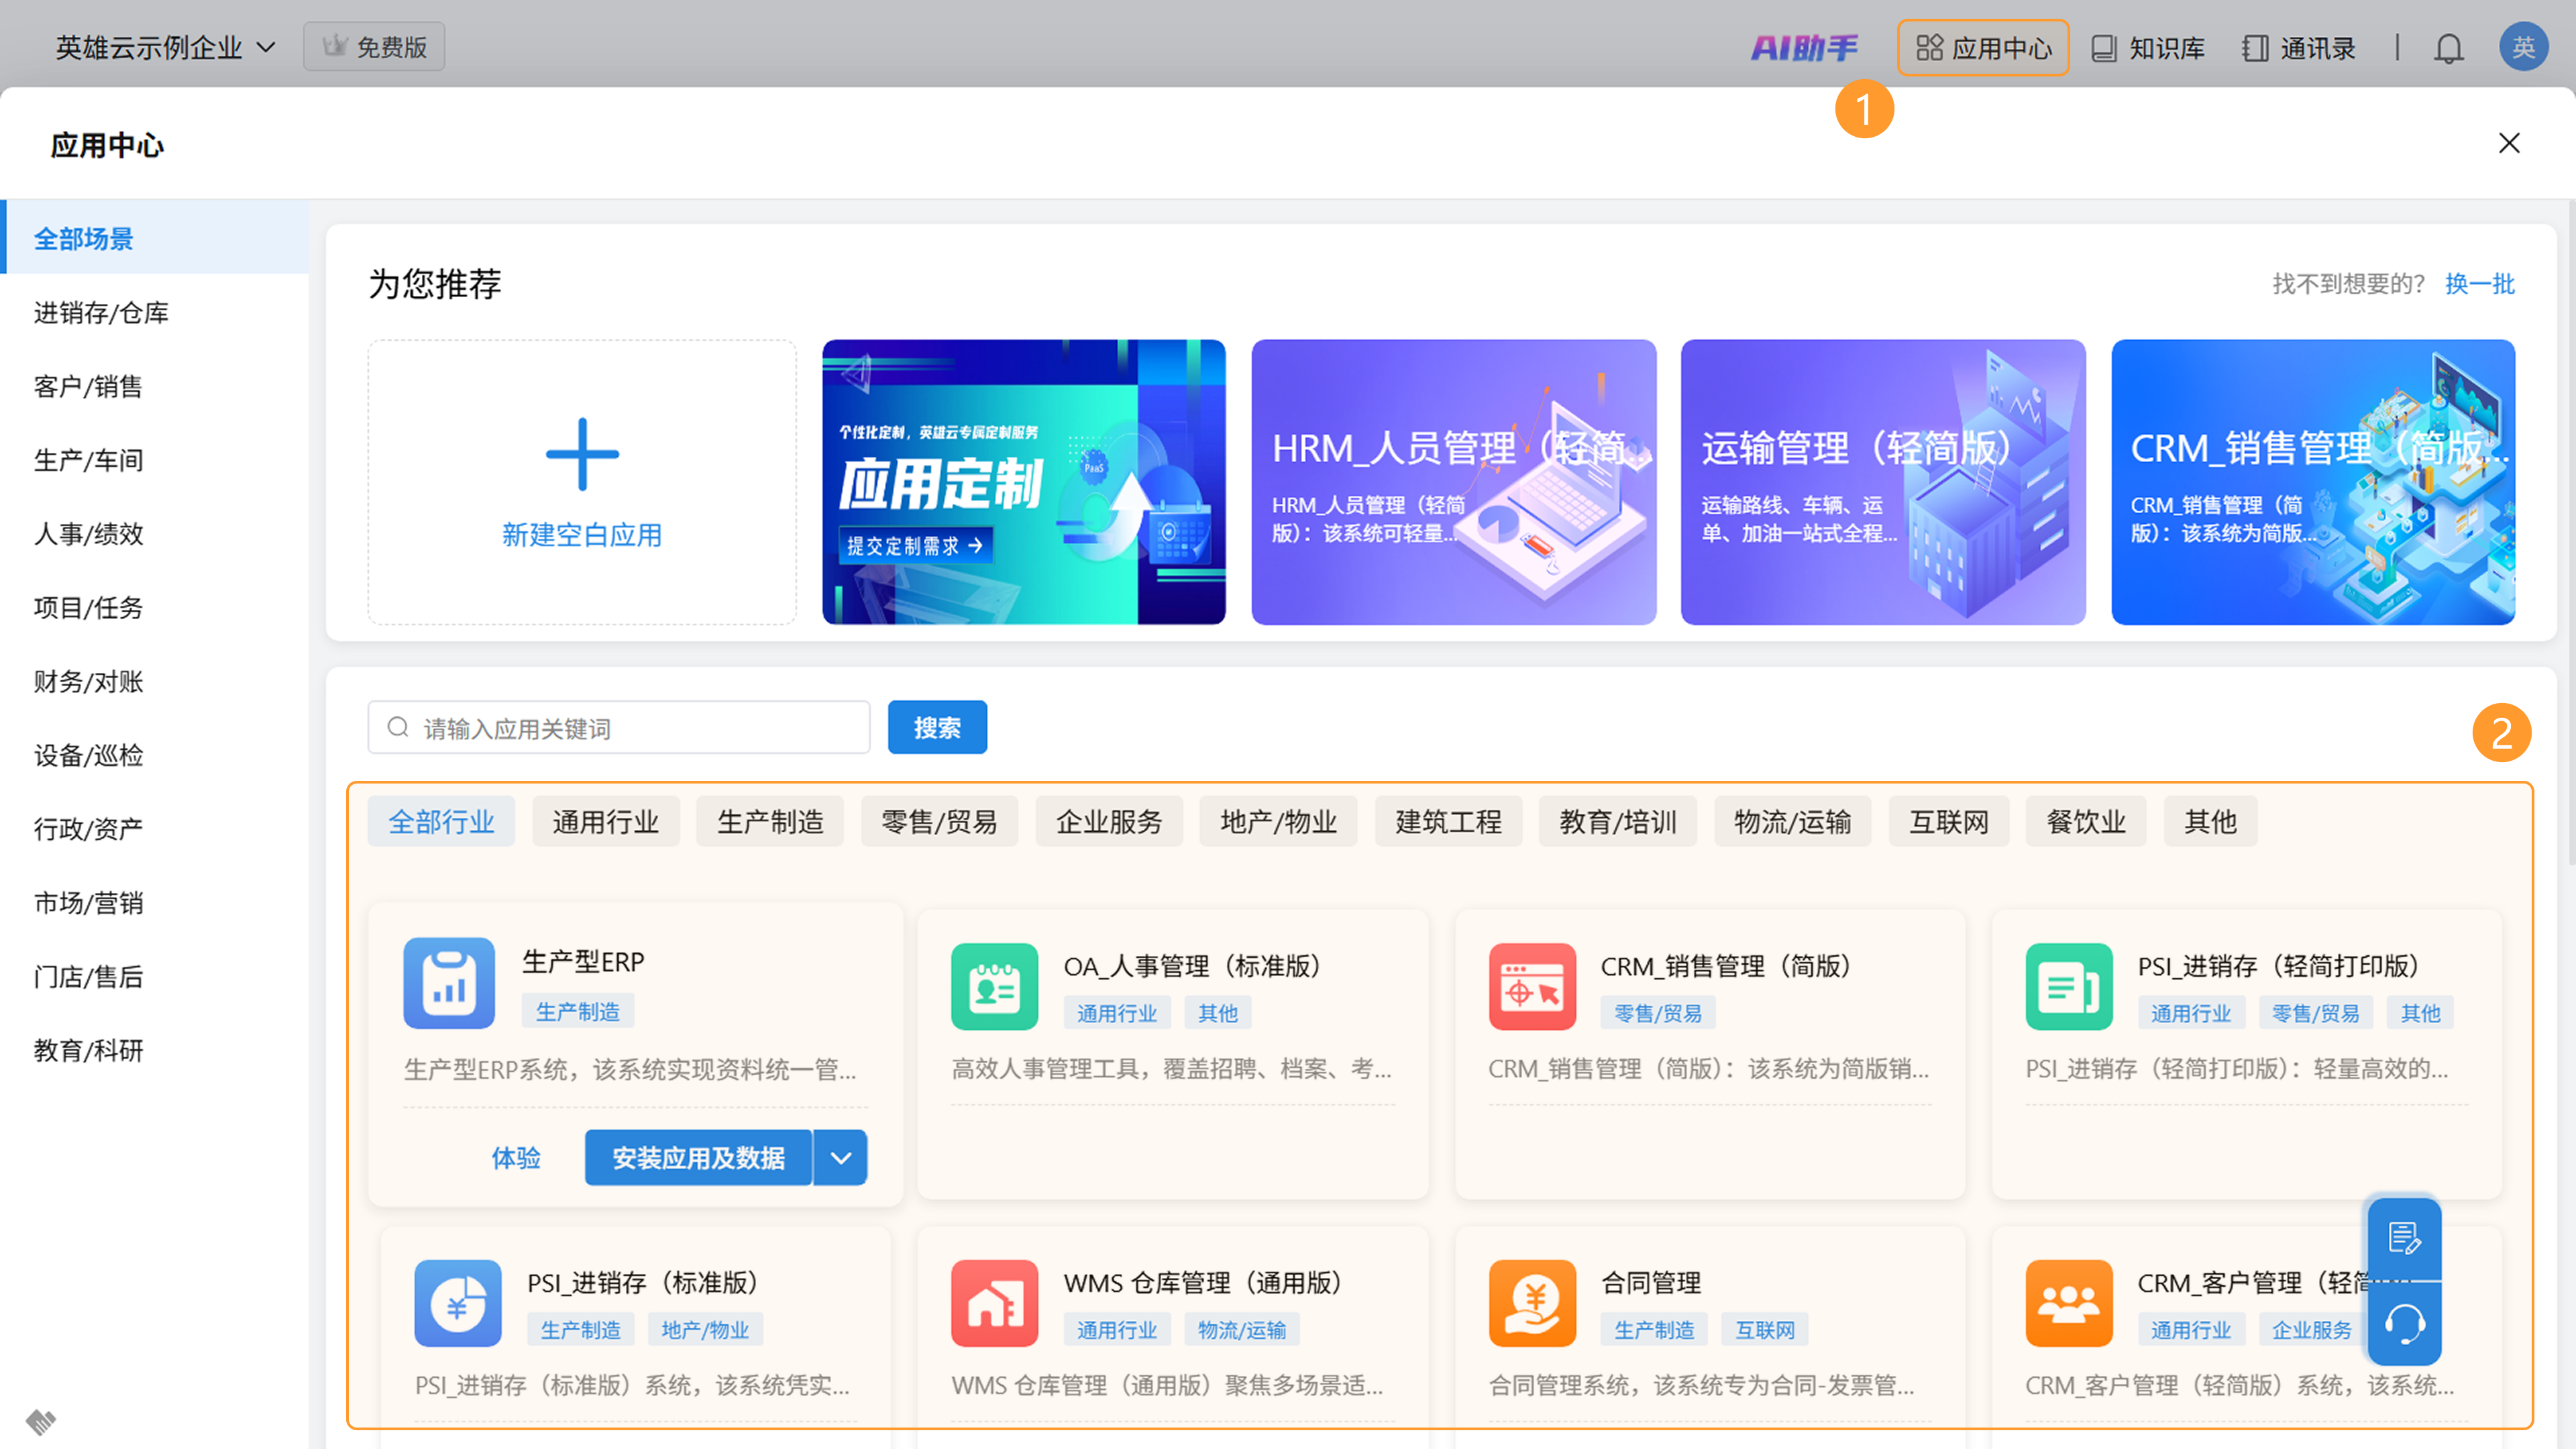Focus the app keyword search field
Image resolution: width=2576 pixels, height=1449 pixels.
click(x=630, y=728)
